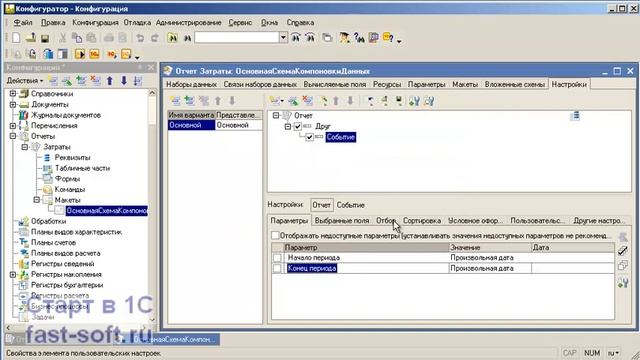Viewport: 640px width, 360px height.
Task: Collapse the Затраты report node
Action: 25,147
